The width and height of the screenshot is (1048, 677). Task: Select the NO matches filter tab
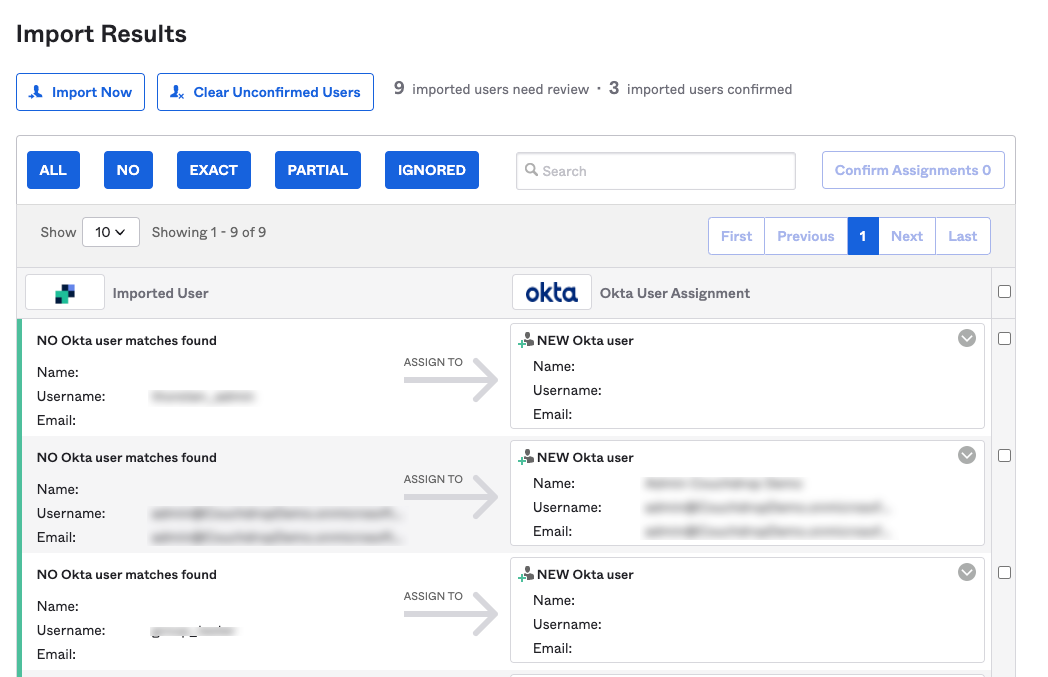pos(128,170)
